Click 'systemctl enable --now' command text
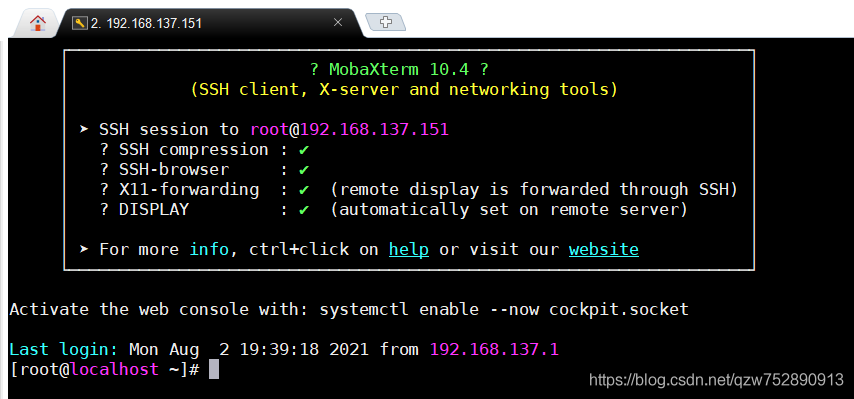Viewport: 854px width, 399px height. [x=429, y=310]
